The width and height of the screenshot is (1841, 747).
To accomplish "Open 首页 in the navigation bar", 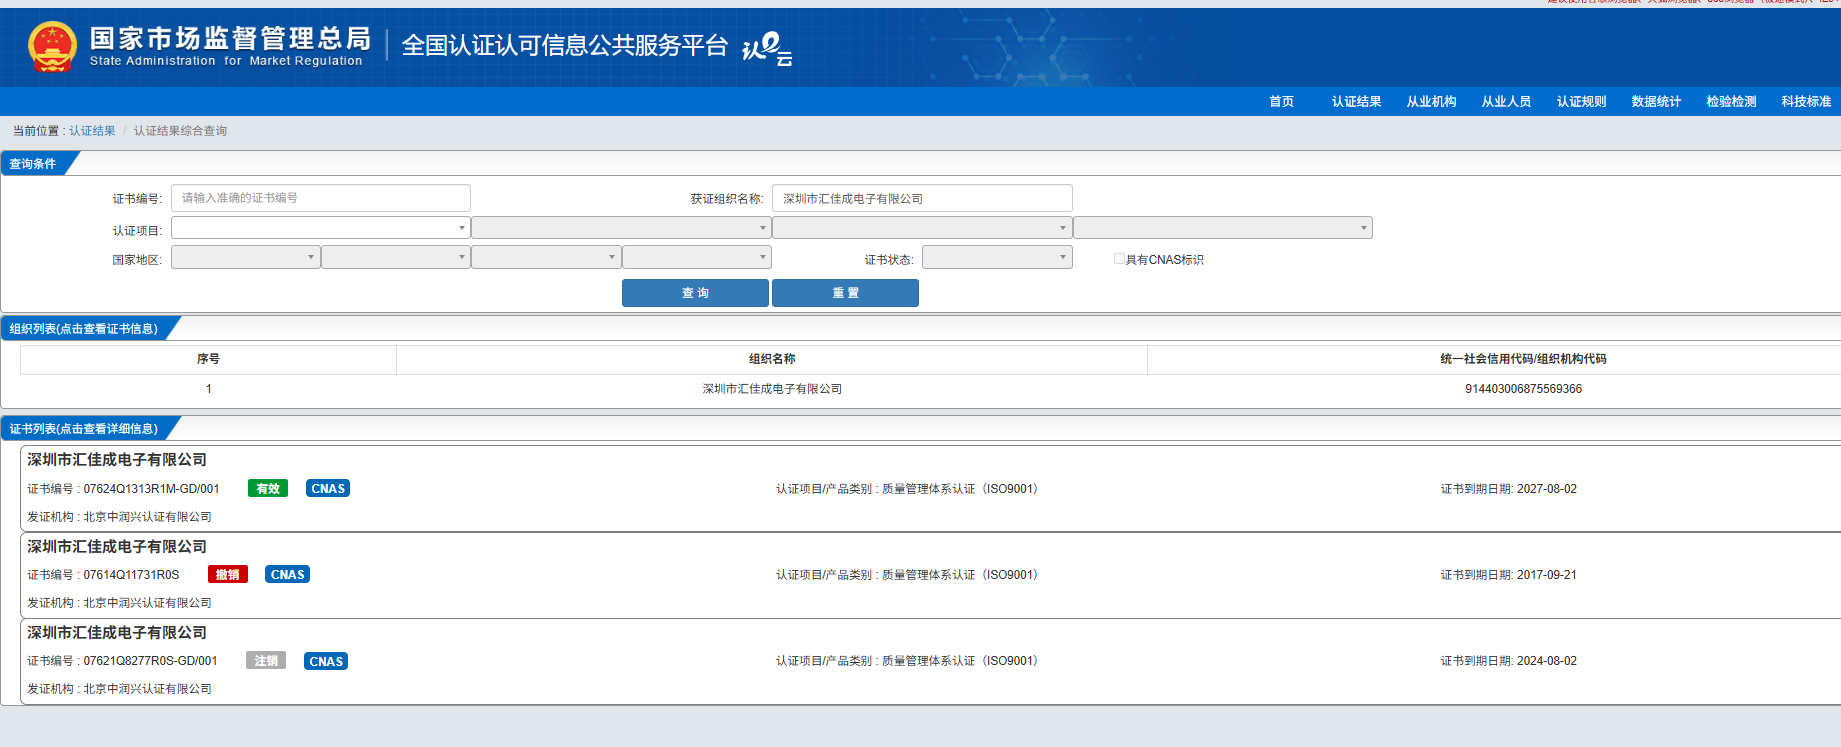I will pos(1281,102).
